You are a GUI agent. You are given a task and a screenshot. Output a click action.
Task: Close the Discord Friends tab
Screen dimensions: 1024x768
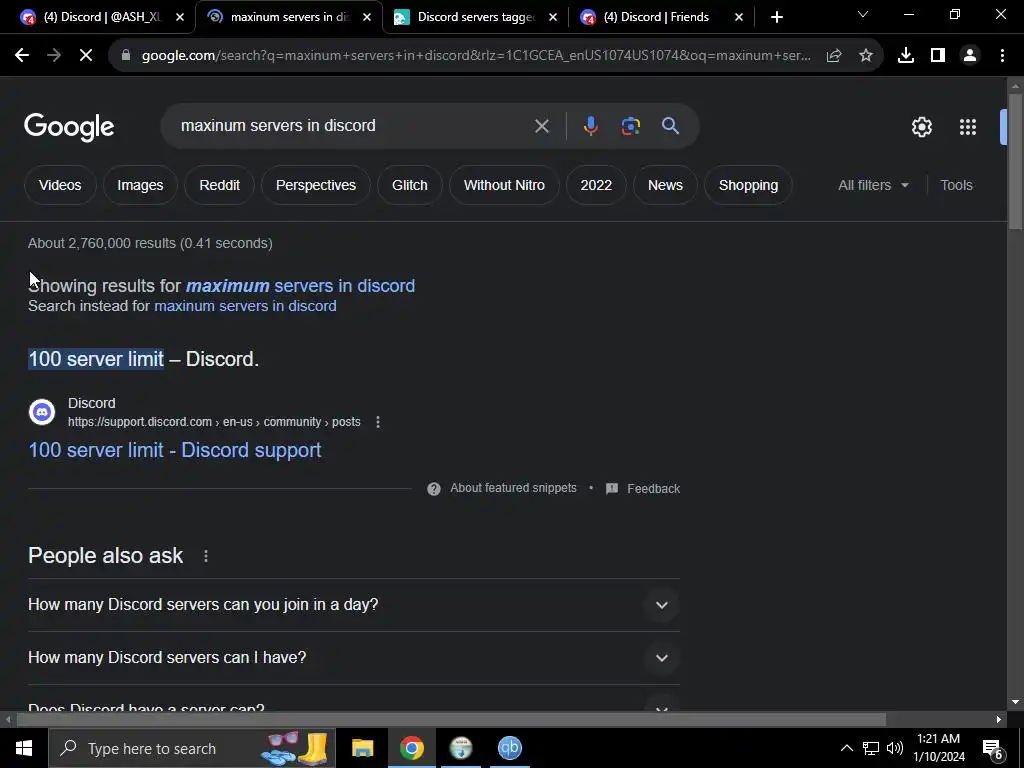click(x=739, y=18)
